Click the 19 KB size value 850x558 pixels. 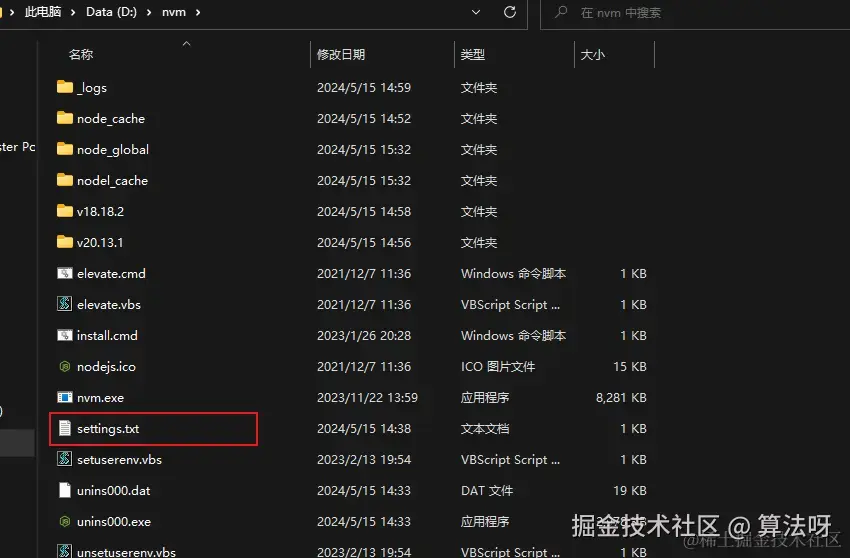tap(630, 490)
